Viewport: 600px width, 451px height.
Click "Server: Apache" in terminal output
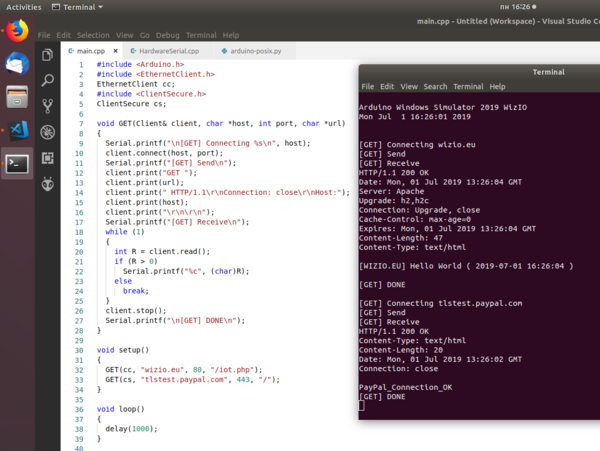(x=391, y=191)
